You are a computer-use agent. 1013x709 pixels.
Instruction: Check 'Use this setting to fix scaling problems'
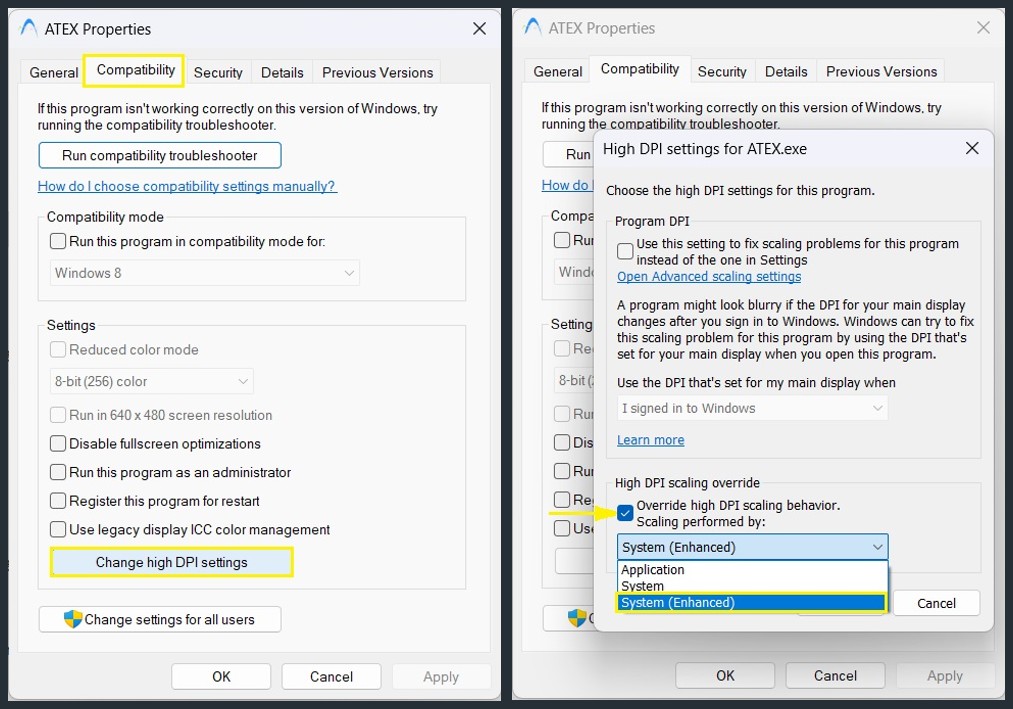coord(625,251)
